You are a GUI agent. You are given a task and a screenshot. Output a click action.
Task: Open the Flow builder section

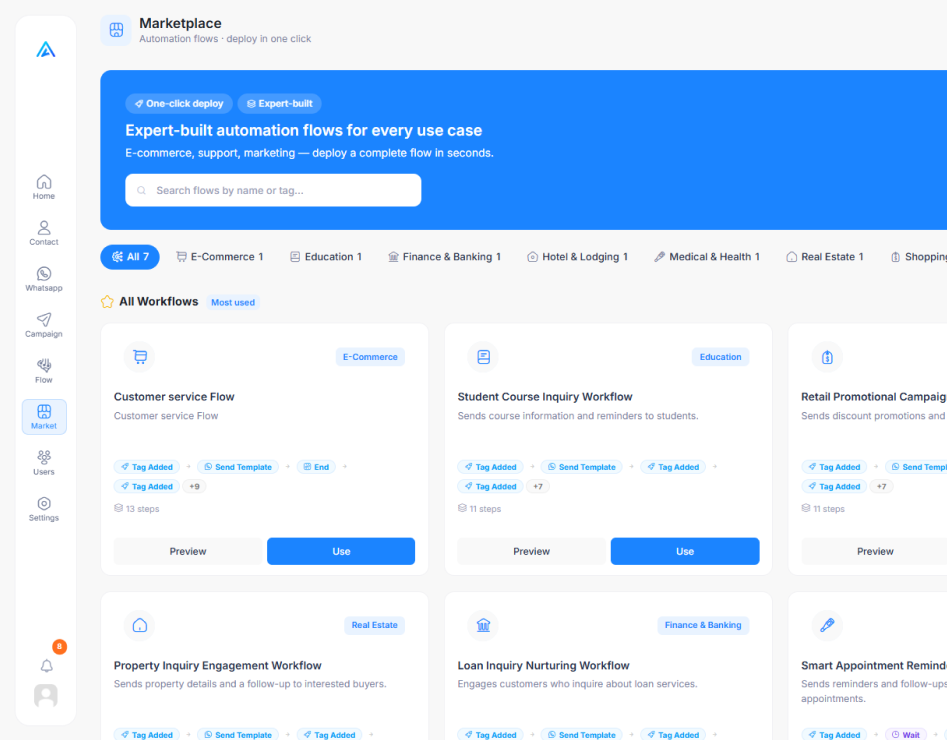click(x=43, y=370)
